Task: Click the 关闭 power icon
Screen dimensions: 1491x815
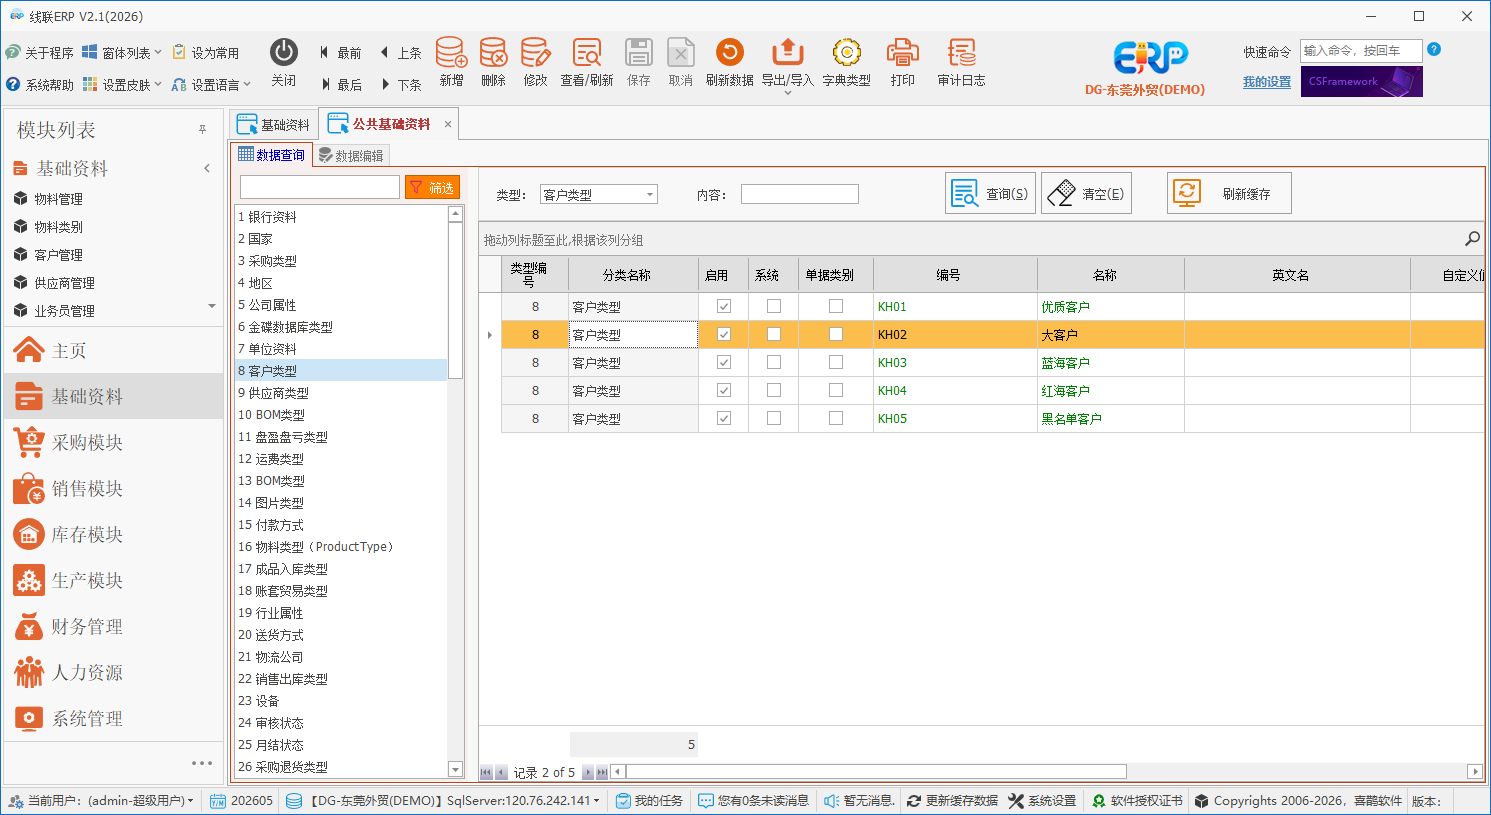Action: pyautogui.click(x=284, y=62)
